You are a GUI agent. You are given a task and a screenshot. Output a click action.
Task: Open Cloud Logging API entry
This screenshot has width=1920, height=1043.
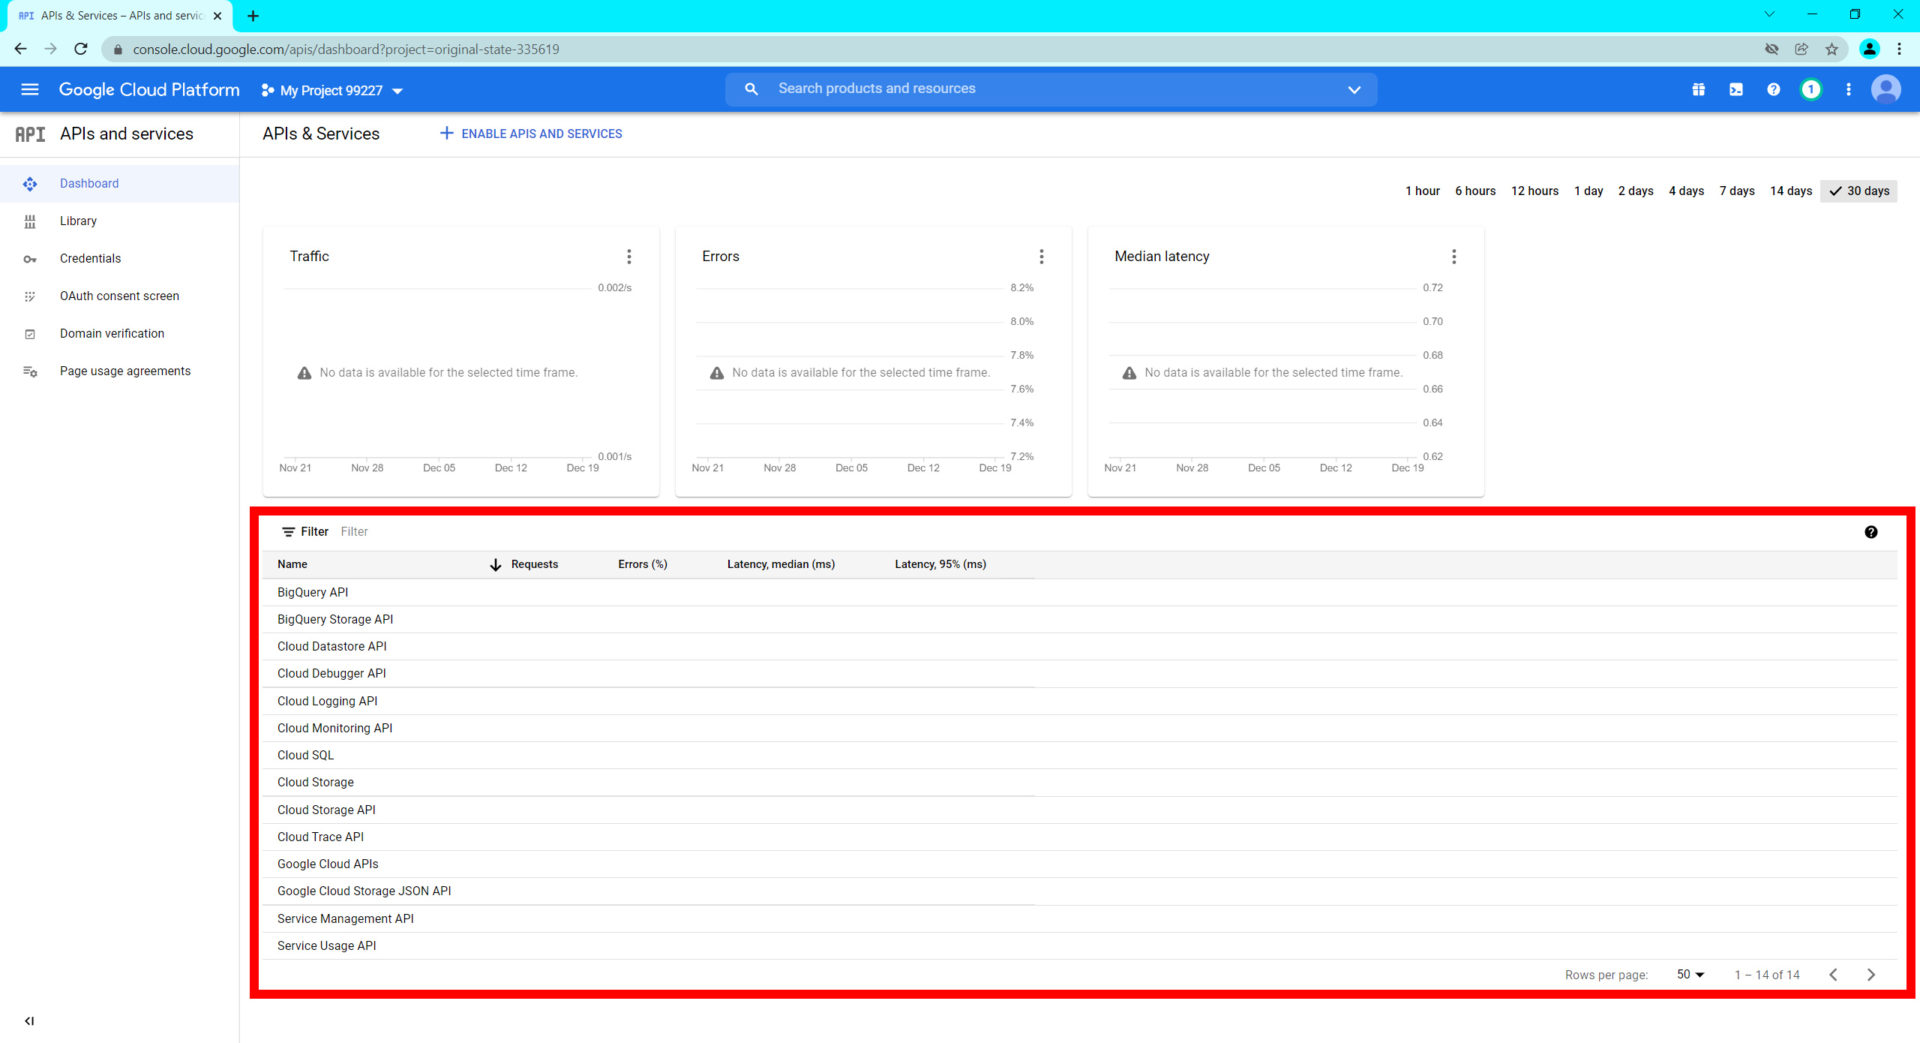(327, 702)
